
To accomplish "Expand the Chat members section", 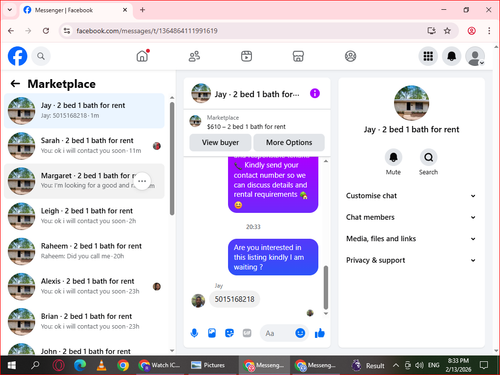I will point(411,217).
